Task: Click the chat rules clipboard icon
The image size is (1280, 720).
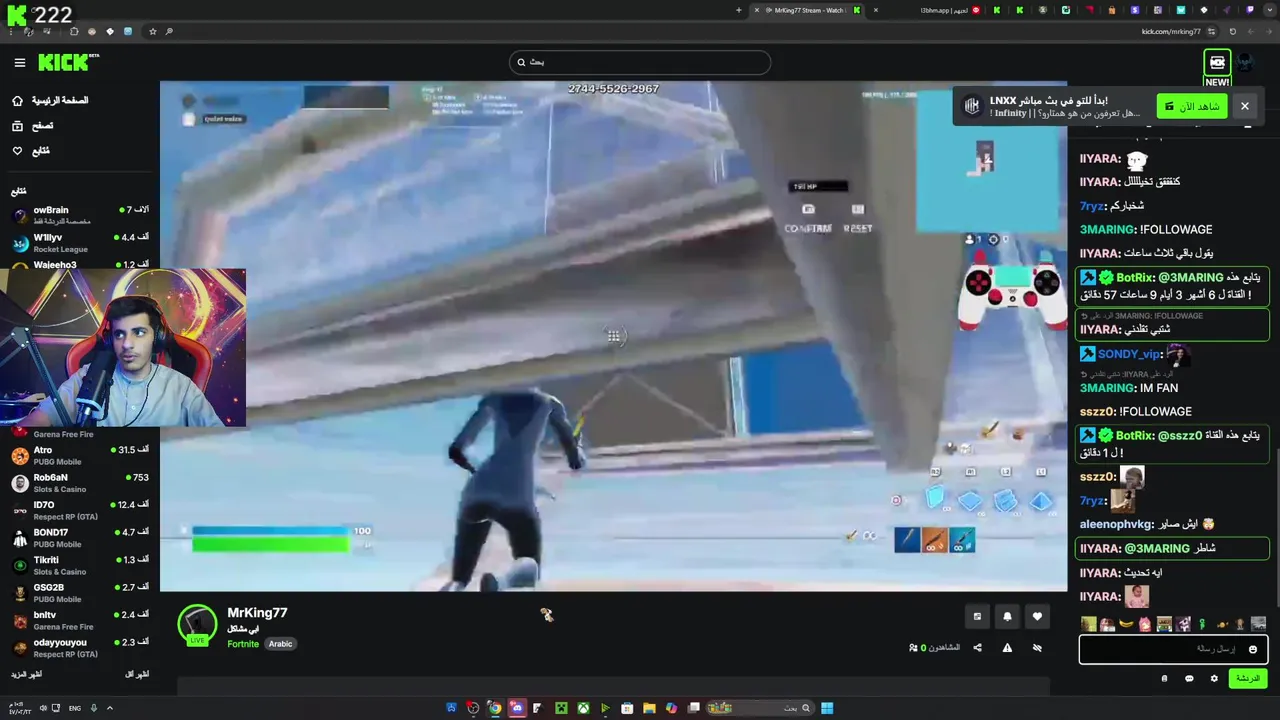Action: 1164,678
